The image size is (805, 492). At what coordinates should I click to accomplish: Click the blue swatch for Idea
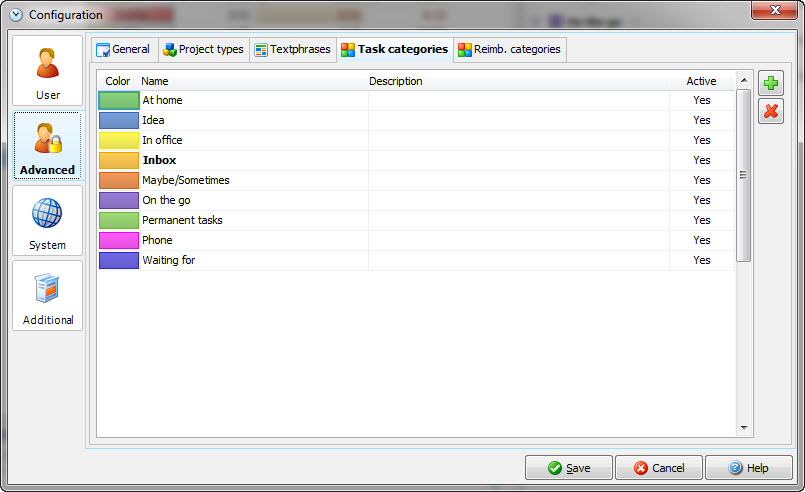click(x=119, y=120)
